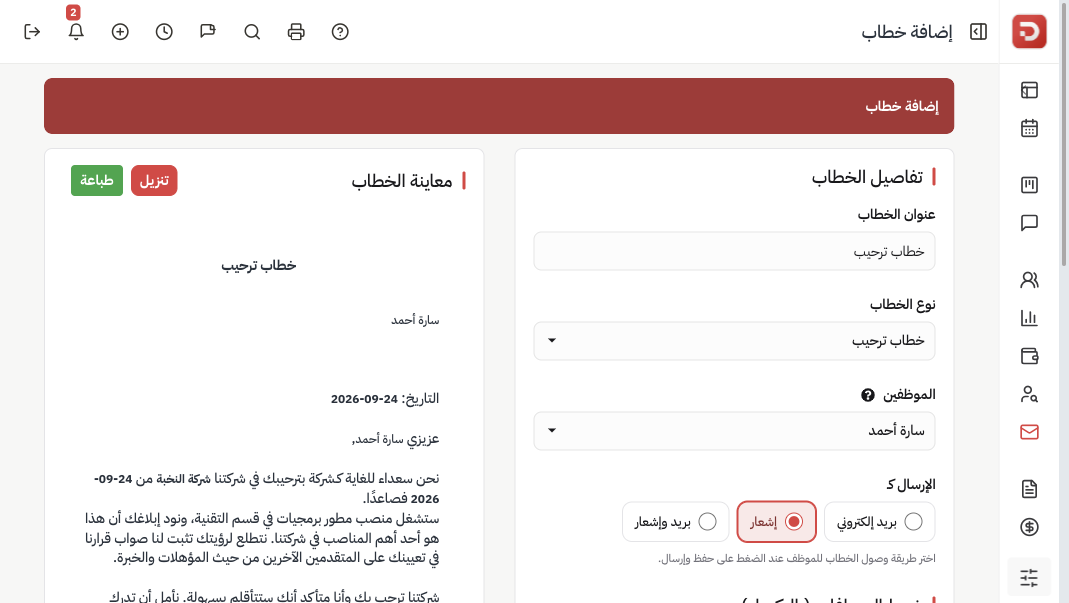Click طباعة print button
This screenshot has height=603, width=1069.
click(97, 181)
